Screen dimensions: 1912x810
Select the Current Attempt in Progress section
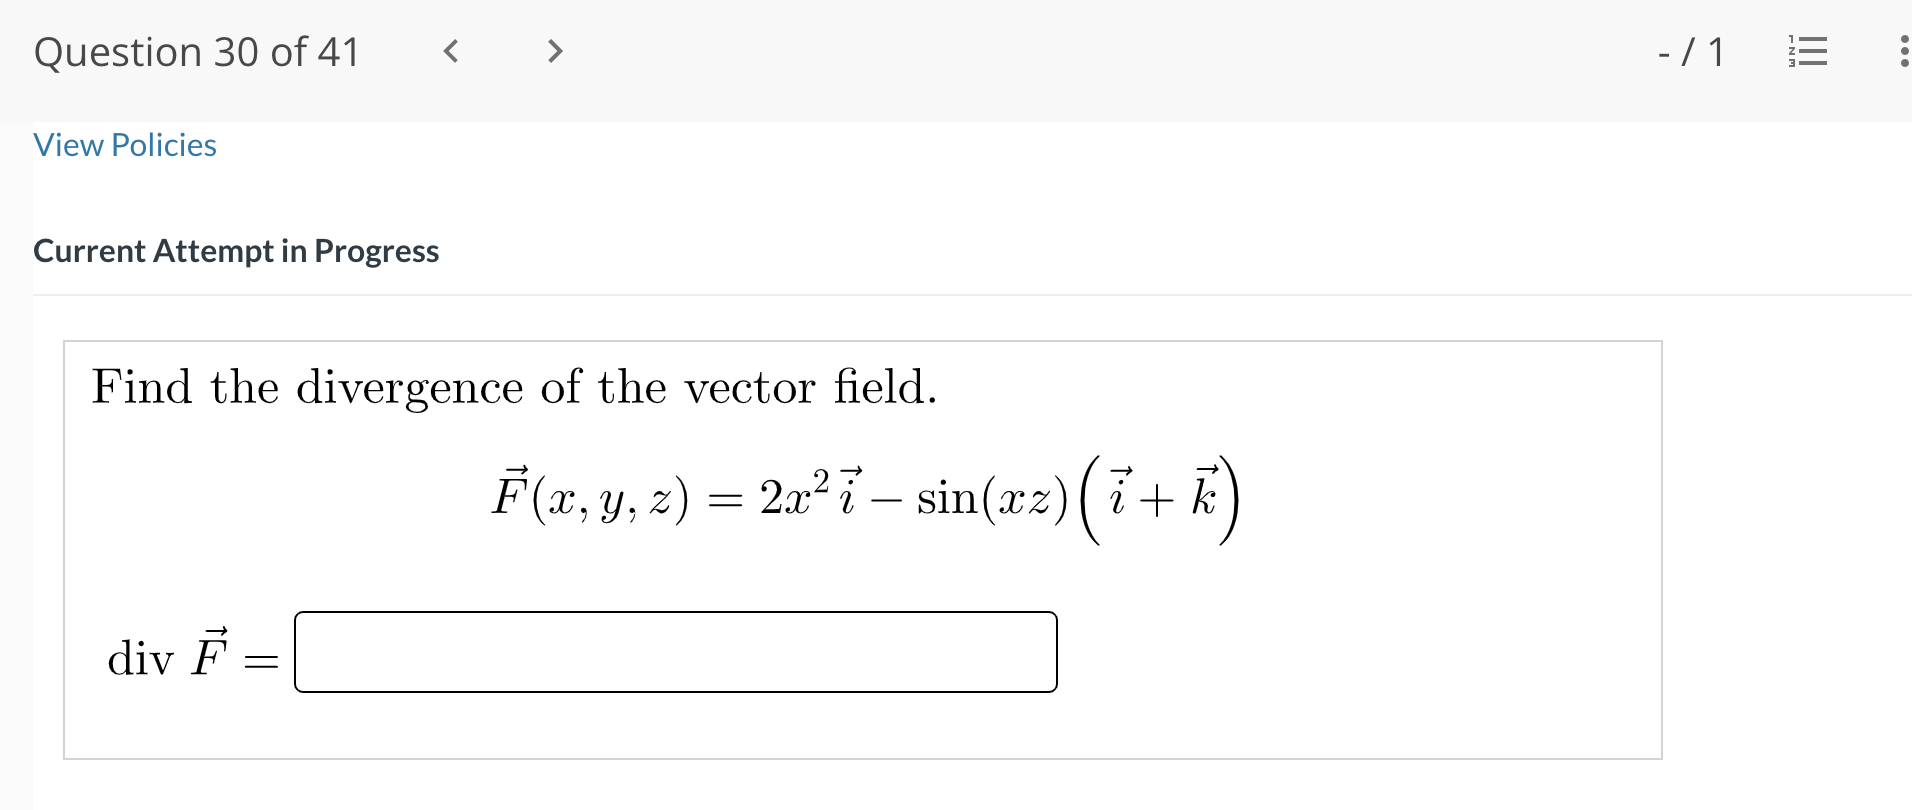point(237,251)
